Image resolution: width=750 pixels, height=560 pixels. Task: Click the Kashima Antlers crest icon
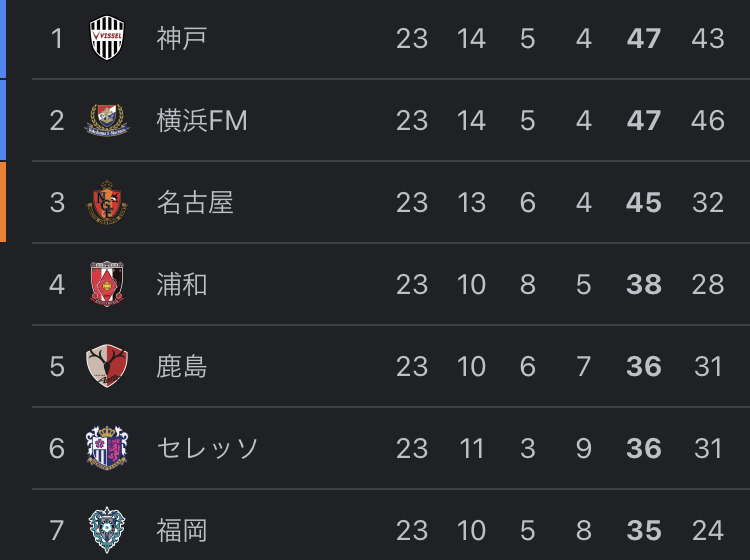point(107,366)
